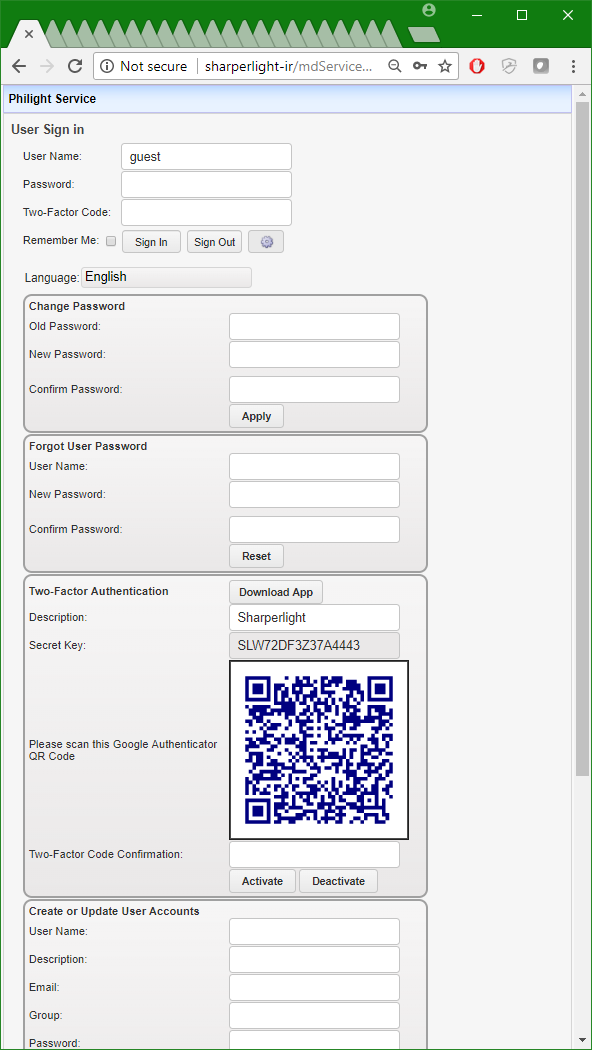The image size is (592, 1050).
Task: Focus the Old Password field
Action: (315, 327)
